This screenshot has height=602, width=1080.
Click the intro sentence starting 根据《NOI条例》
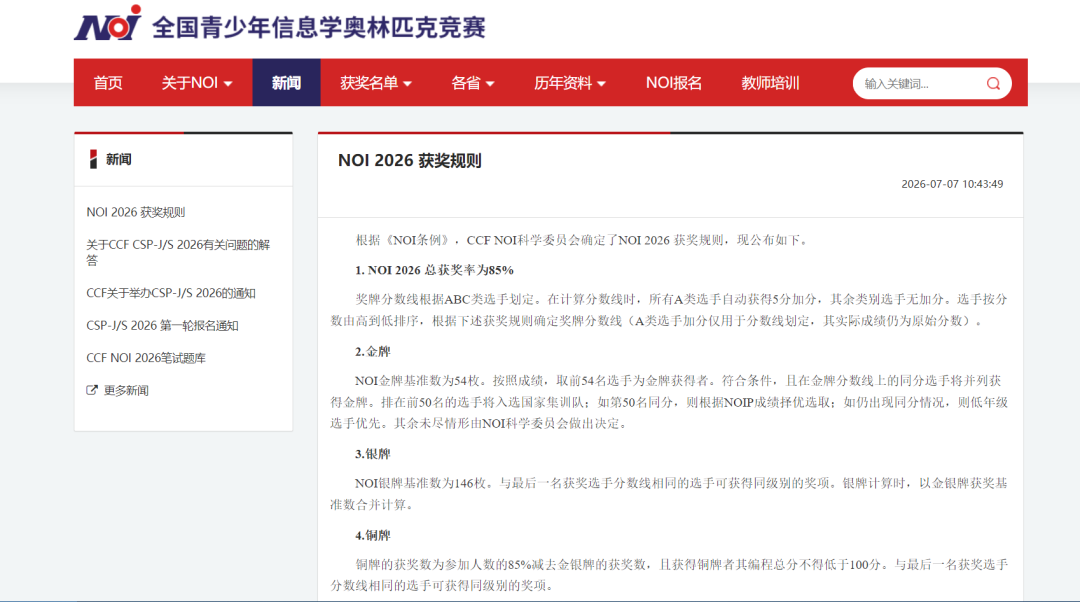(x=583, y=240)
